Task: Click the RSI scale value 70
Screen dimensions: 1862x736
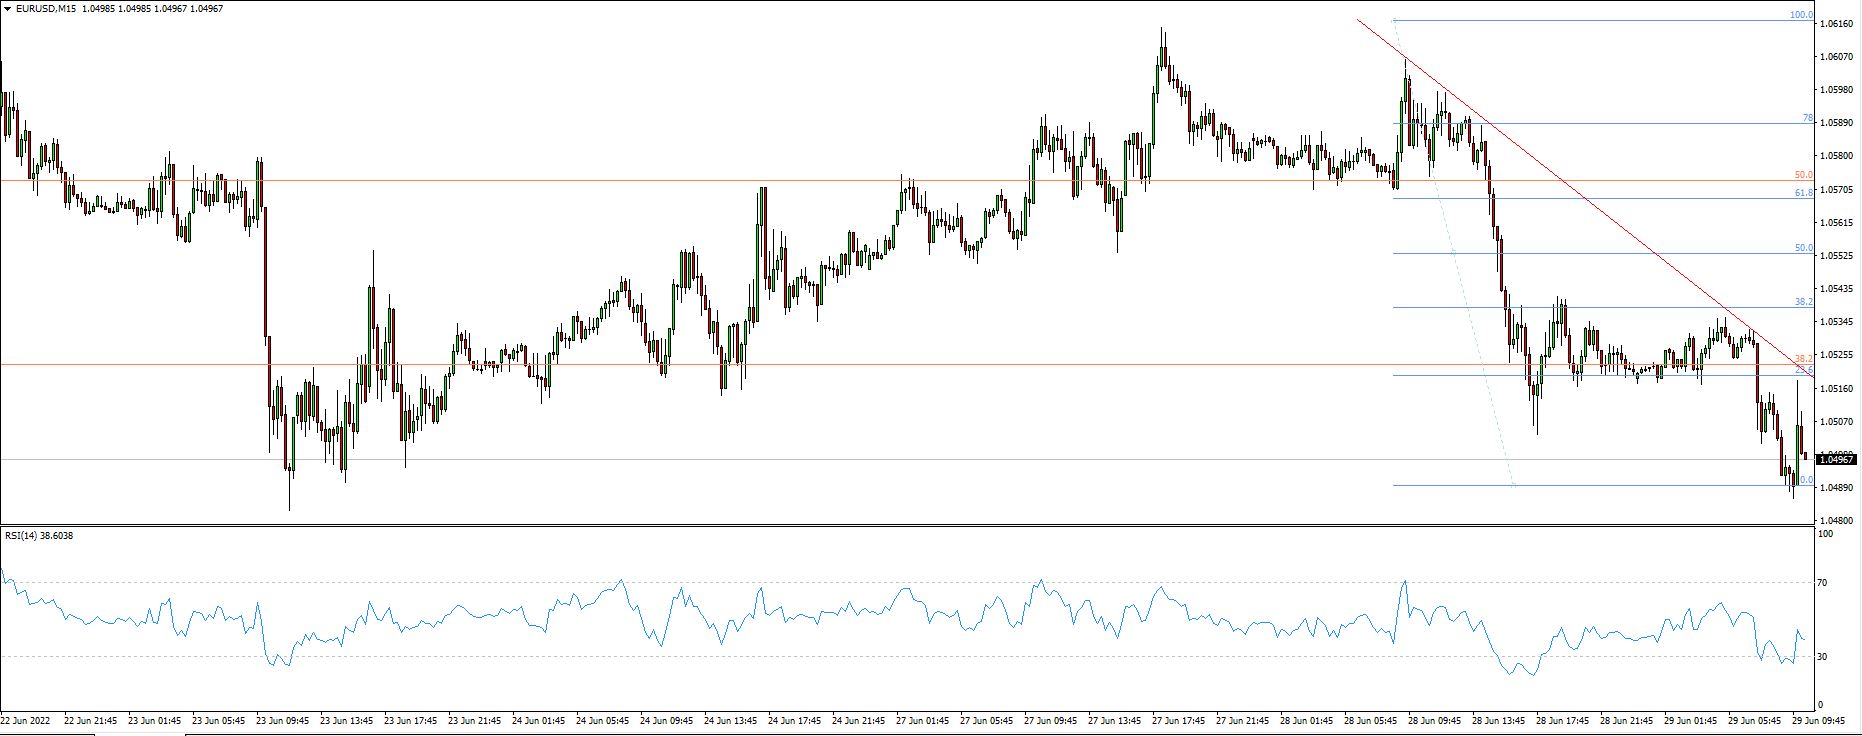Action: pyautogui.click(x=1823, y=583)
